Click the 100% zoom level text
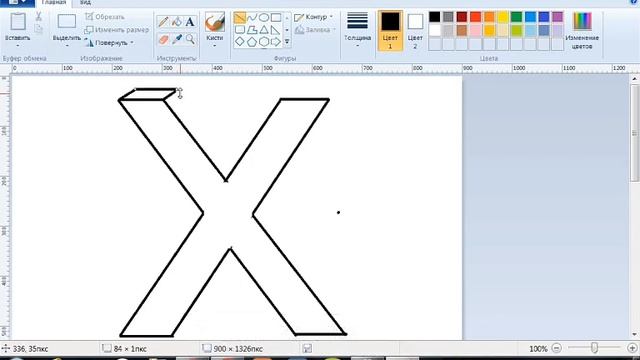This screenshot has height=360, width=640. pos(538,349)
